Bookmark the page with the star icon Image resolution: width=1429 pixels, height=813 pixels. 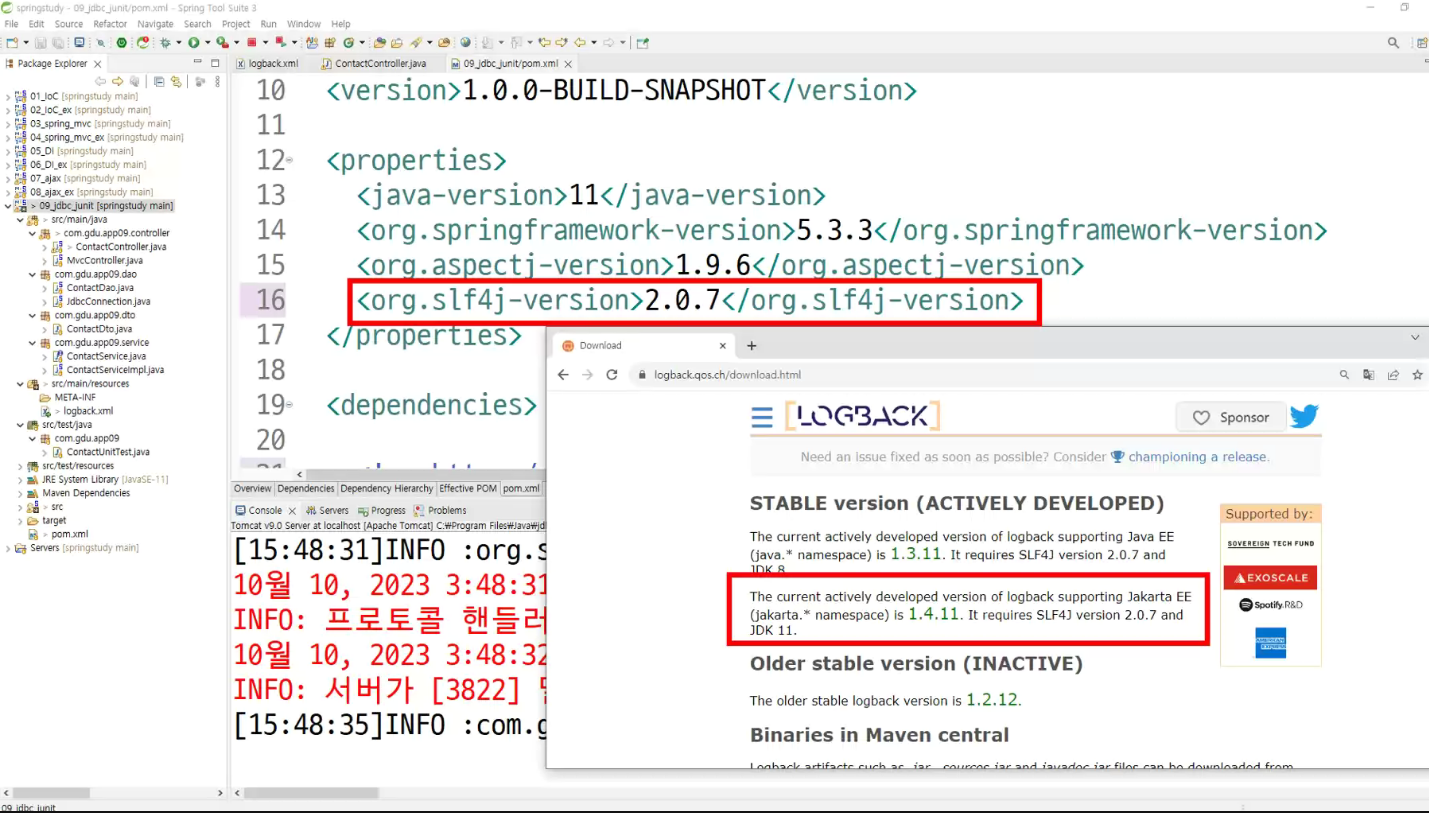[1417, 375]
